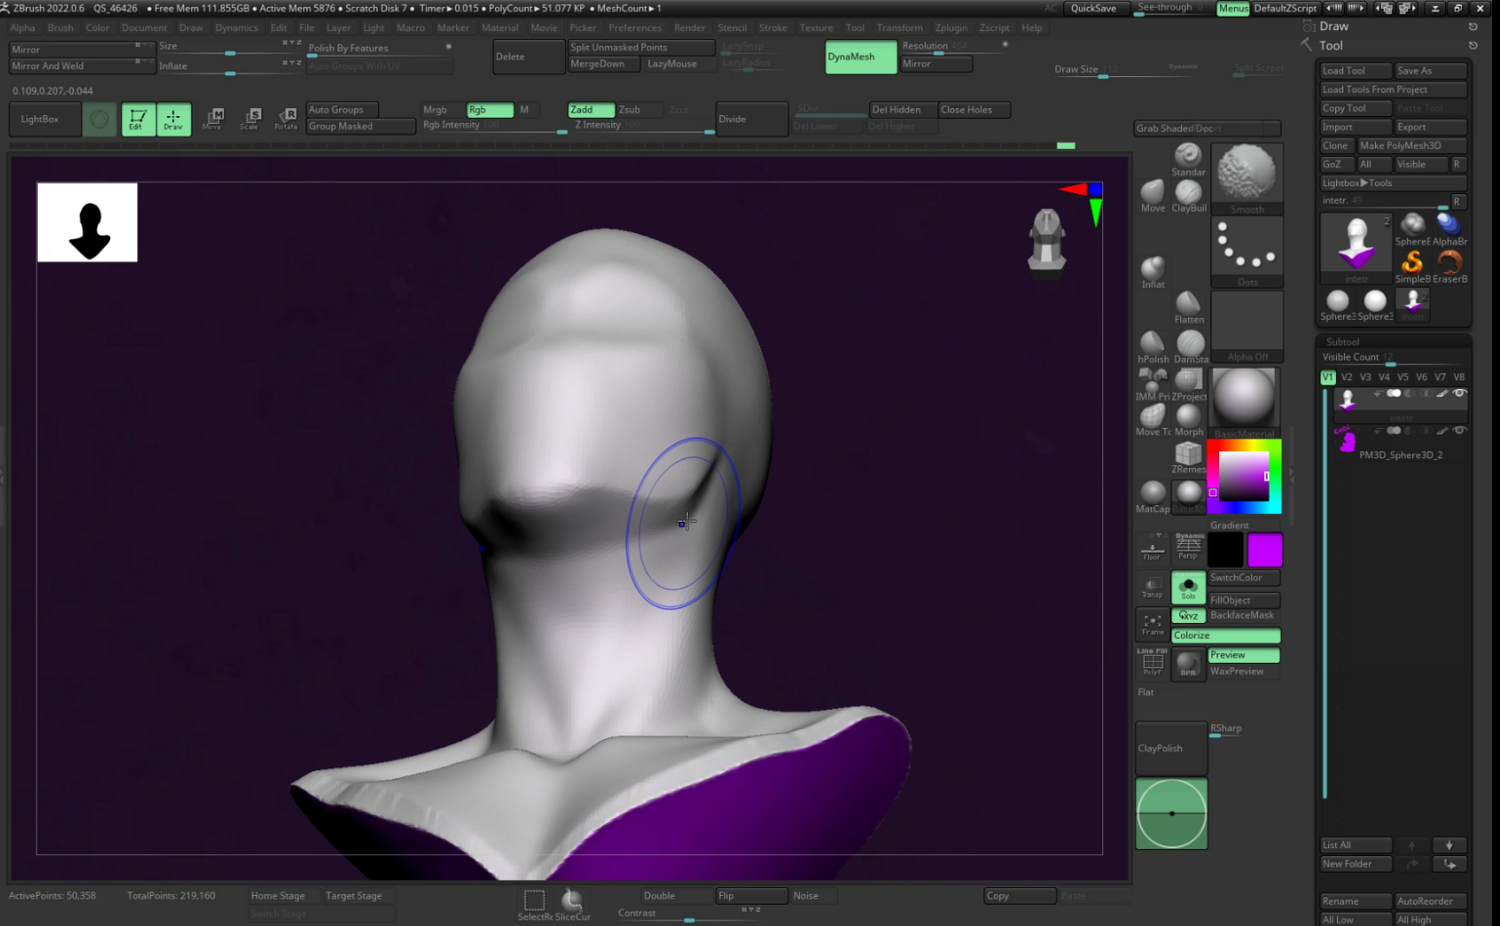The width and height of the screenshot is (1500, 926).
Task: Open the Preferences menu
Action: (635, 28)
